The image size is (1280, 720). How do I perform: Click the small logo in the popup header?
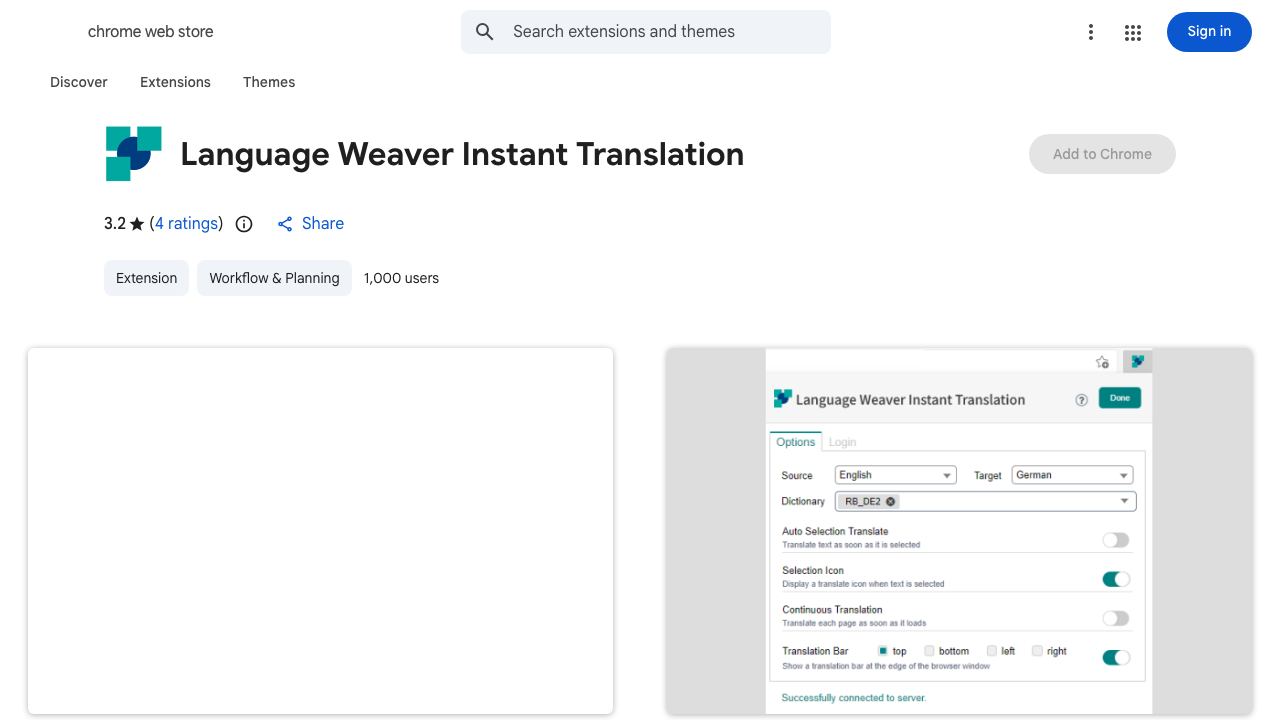pos(783,398)
